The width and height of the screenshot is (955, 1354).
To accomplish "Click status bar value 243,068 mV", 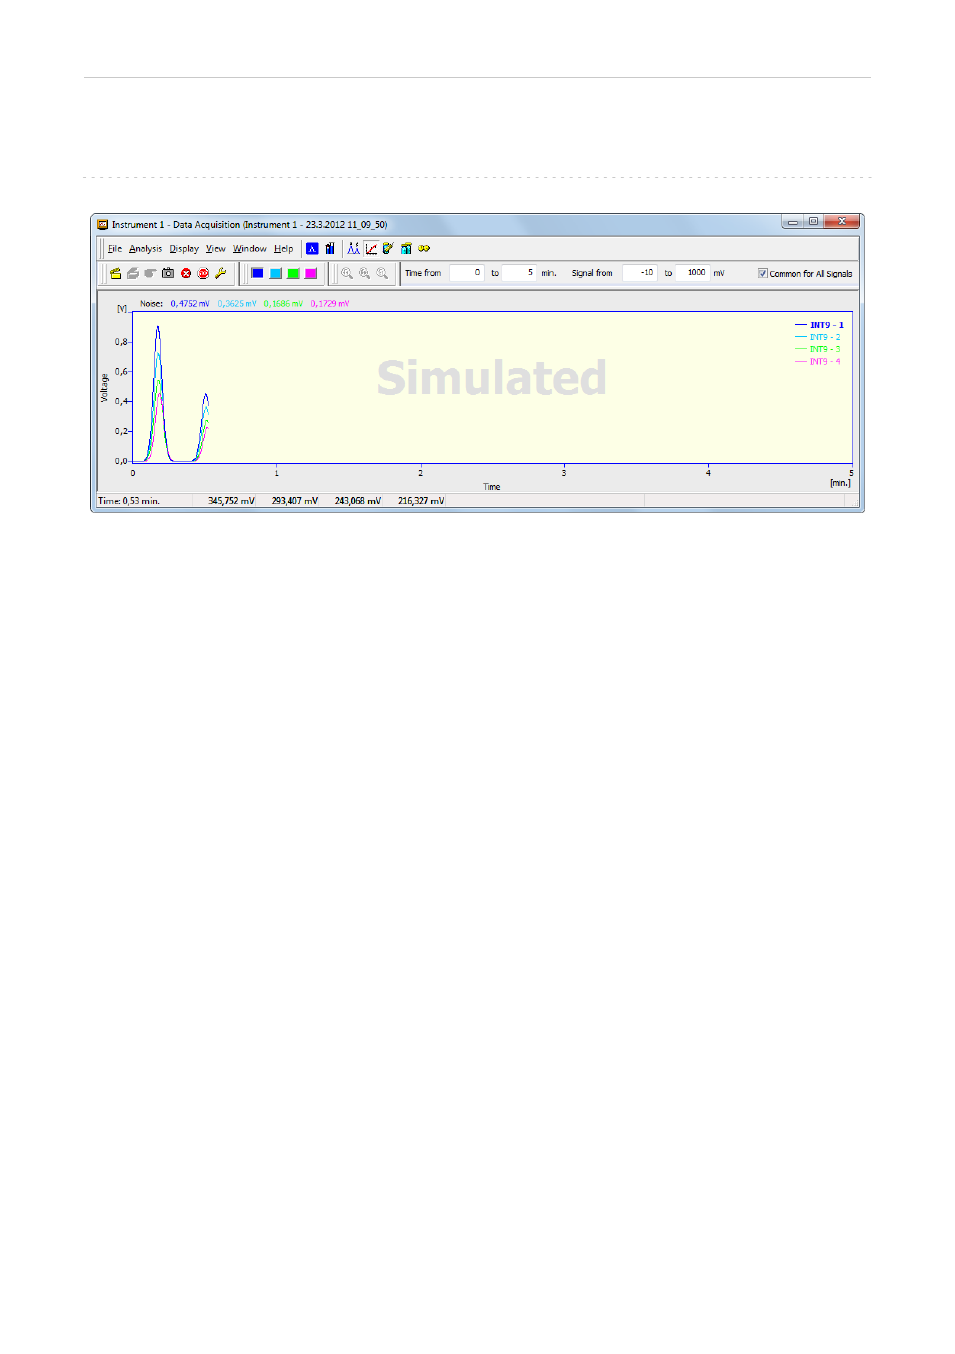I will pos(358,501).
